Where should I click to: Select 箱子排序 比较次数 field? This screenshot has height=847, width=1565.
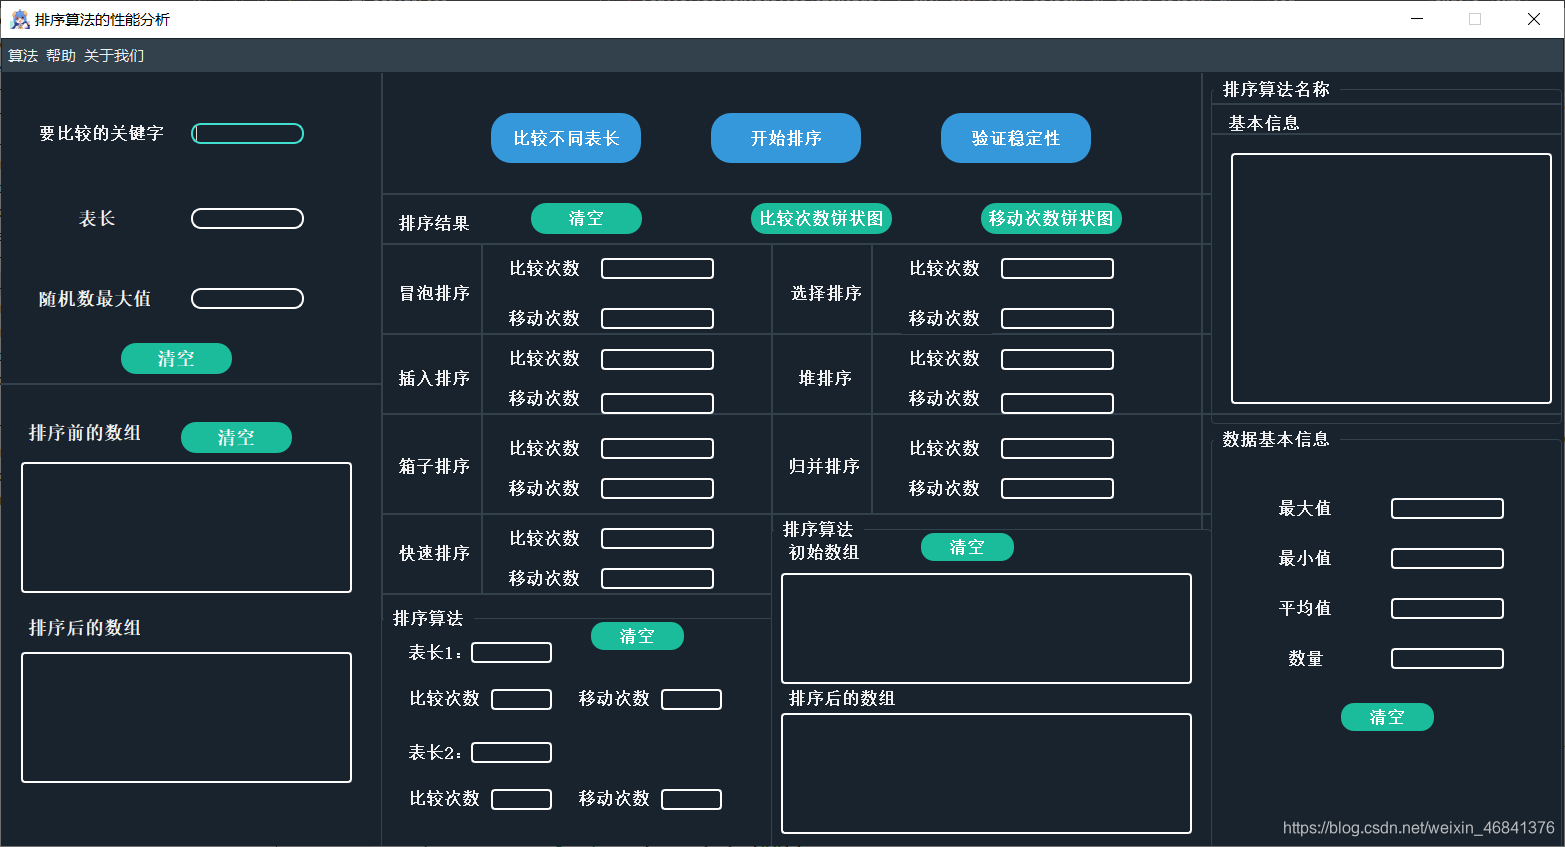coord(657,449)
